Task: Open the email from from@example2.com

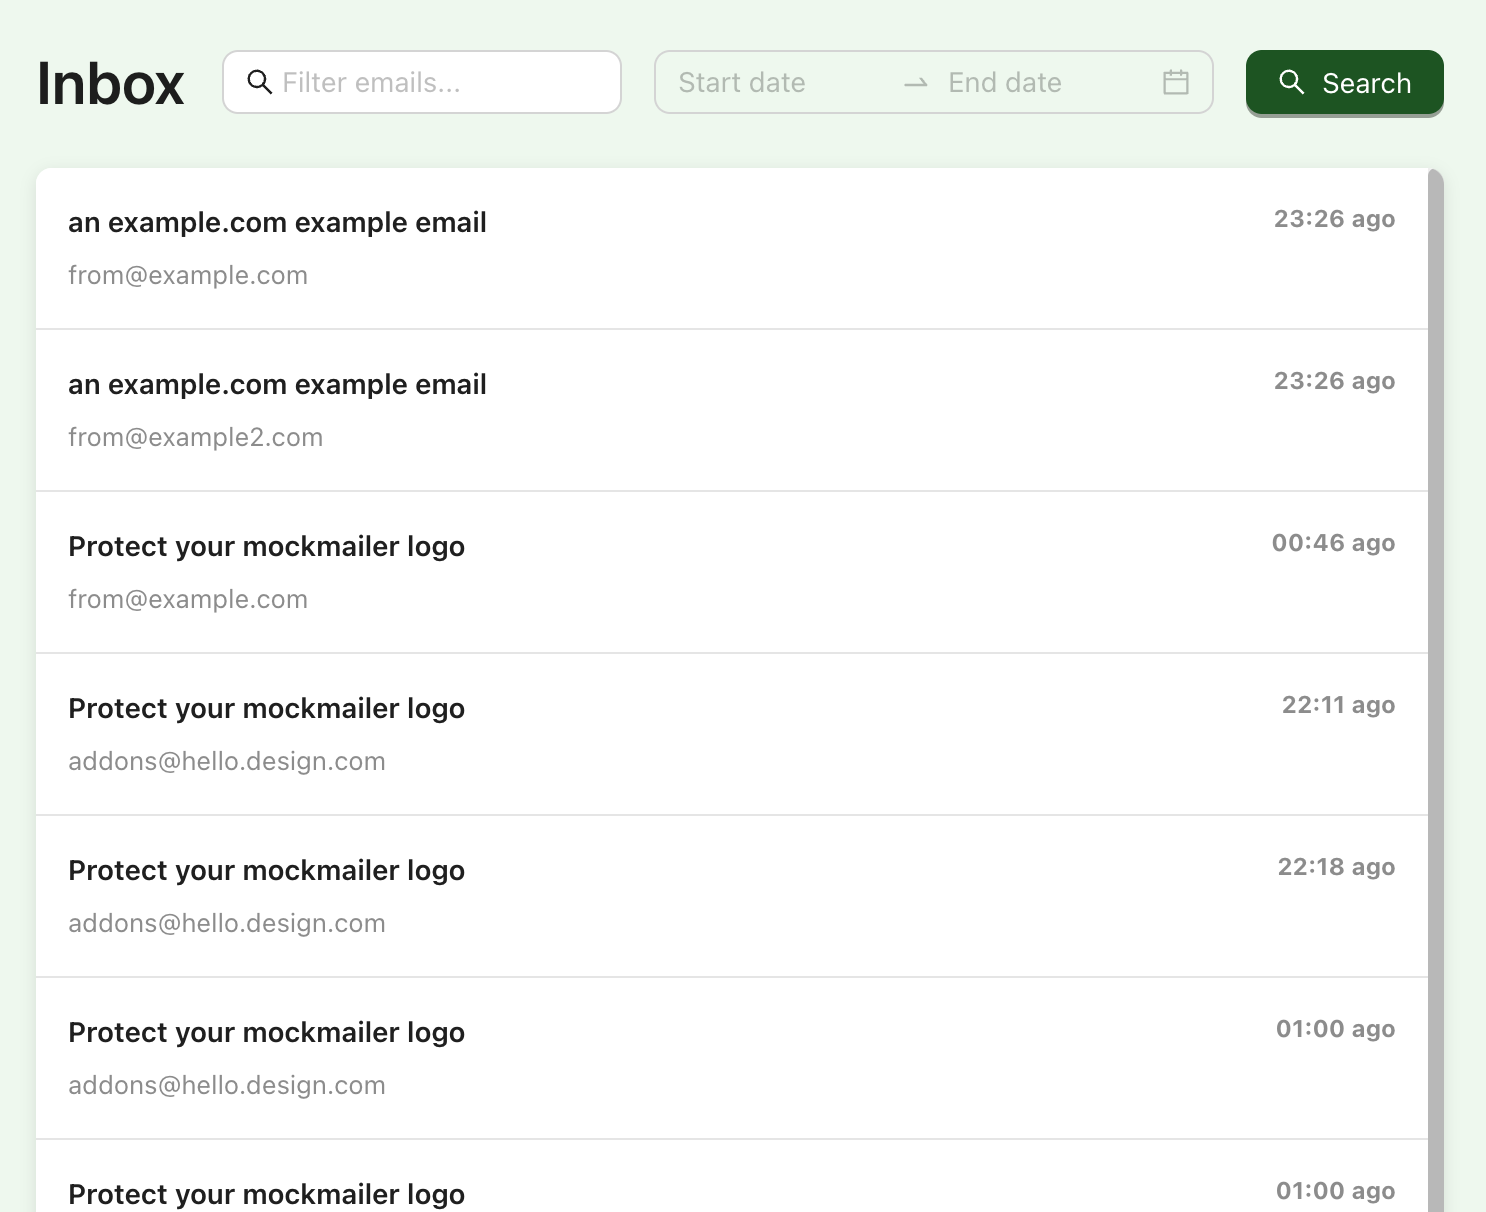Action: click(x=732, y=410)
